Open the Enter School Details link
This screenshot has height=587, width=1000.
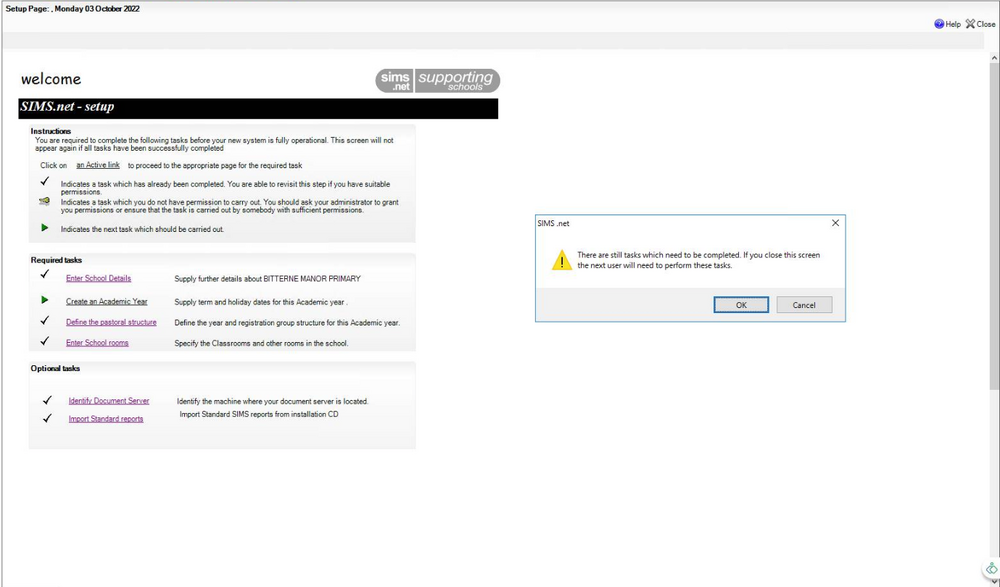point(98,279)
